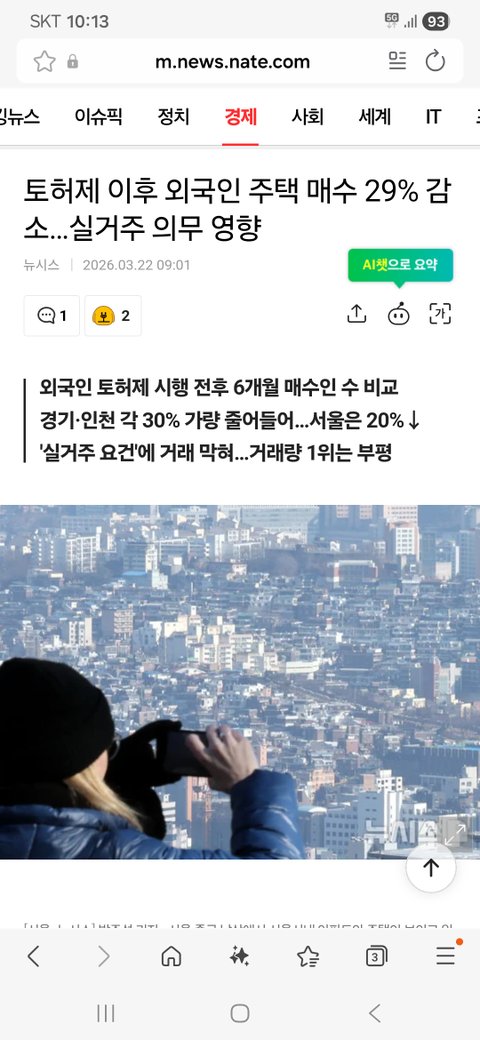Change font size with the 가 icon
This screenshot has height=1040, width=480.
(x=440, y=314)
